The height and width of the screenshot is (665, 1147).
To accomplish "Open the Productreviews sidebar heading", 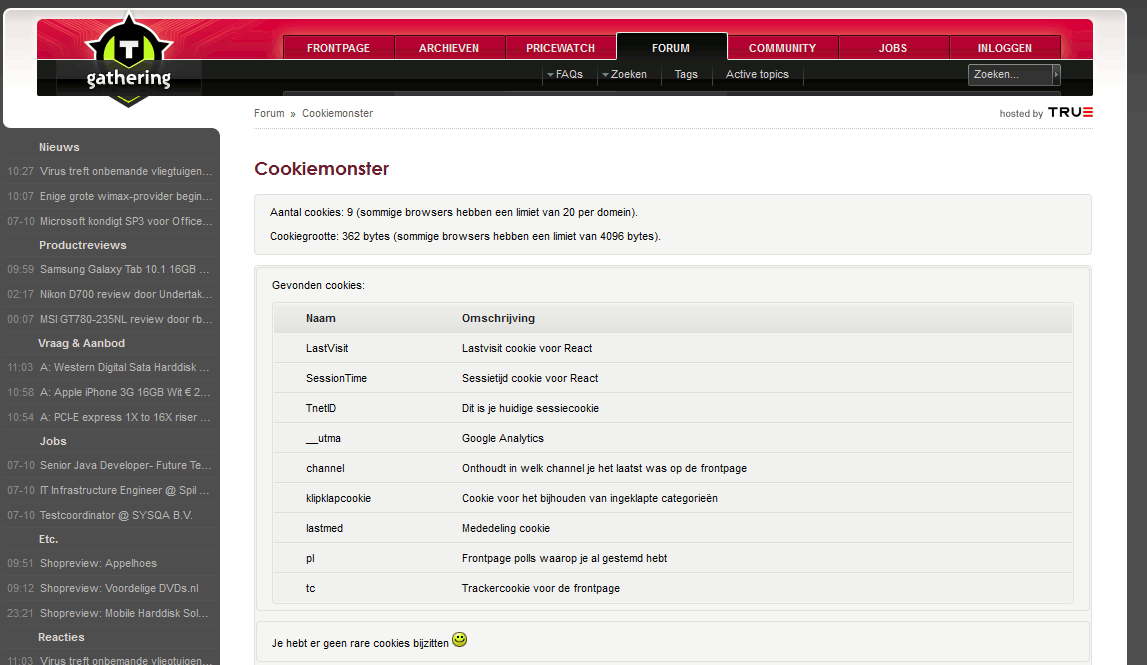I will (83, 245).
